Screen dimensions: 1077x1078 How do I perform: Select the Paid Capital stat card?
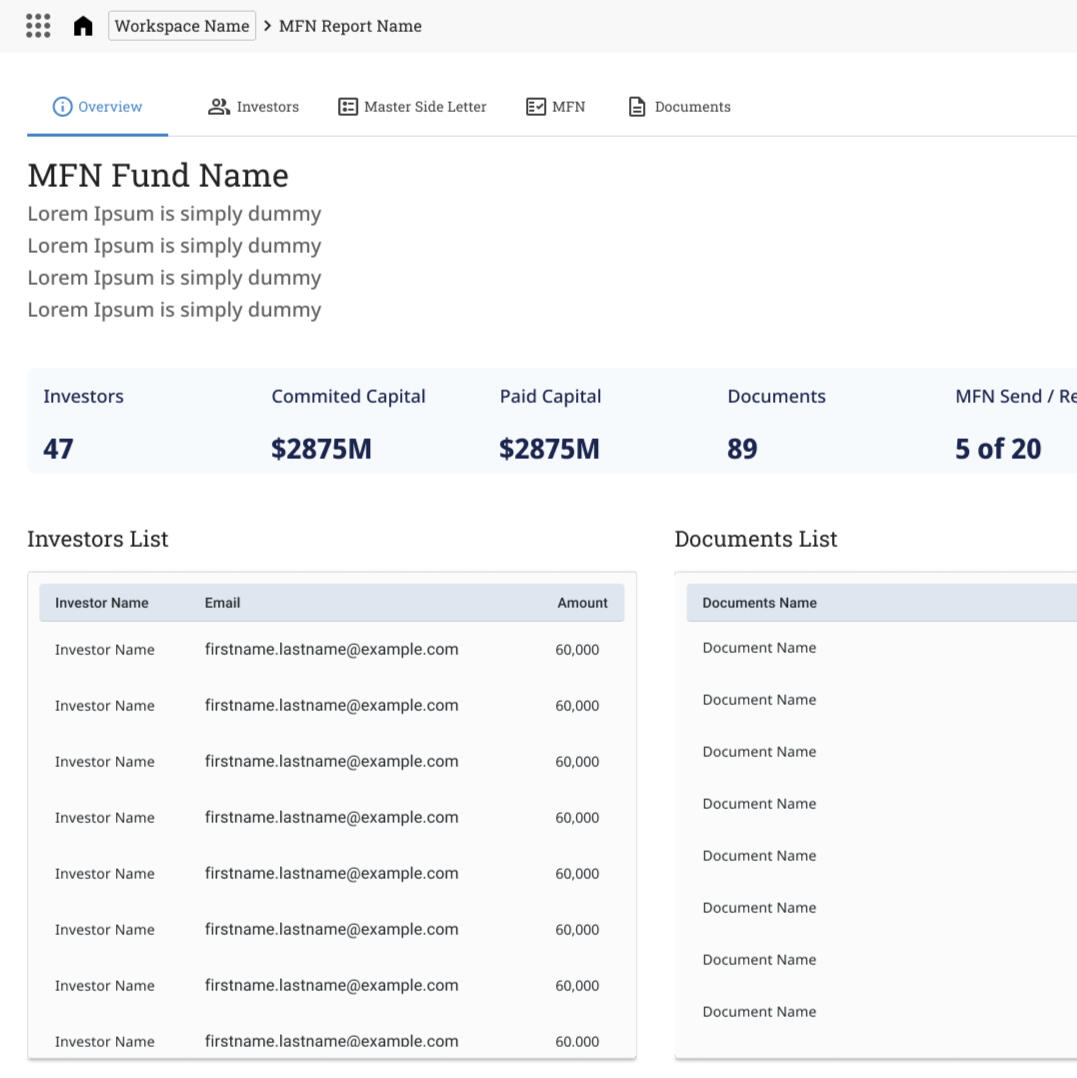(550, 422)
